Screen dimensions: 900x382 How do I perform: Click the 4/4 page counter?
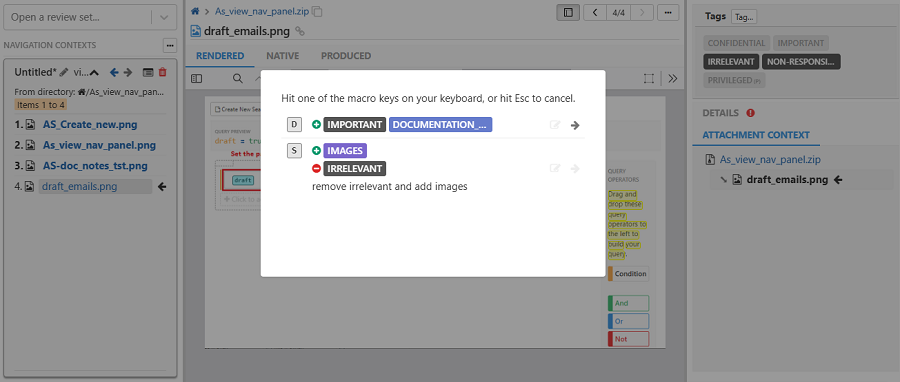619,12
